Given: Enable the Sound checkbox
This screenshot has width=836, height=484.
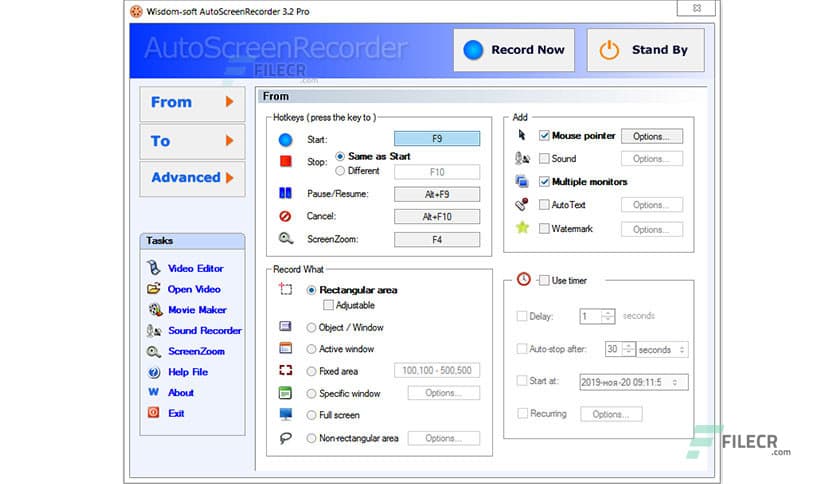Looking at the screenshot, I should pyautogui.click(x=544, y=158).
